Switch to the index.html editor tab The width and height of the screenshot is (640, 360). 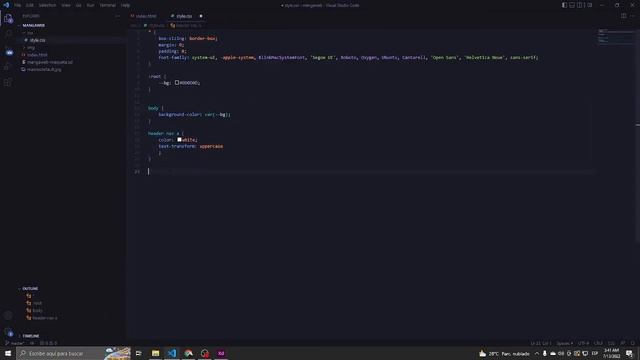[146, 16]
